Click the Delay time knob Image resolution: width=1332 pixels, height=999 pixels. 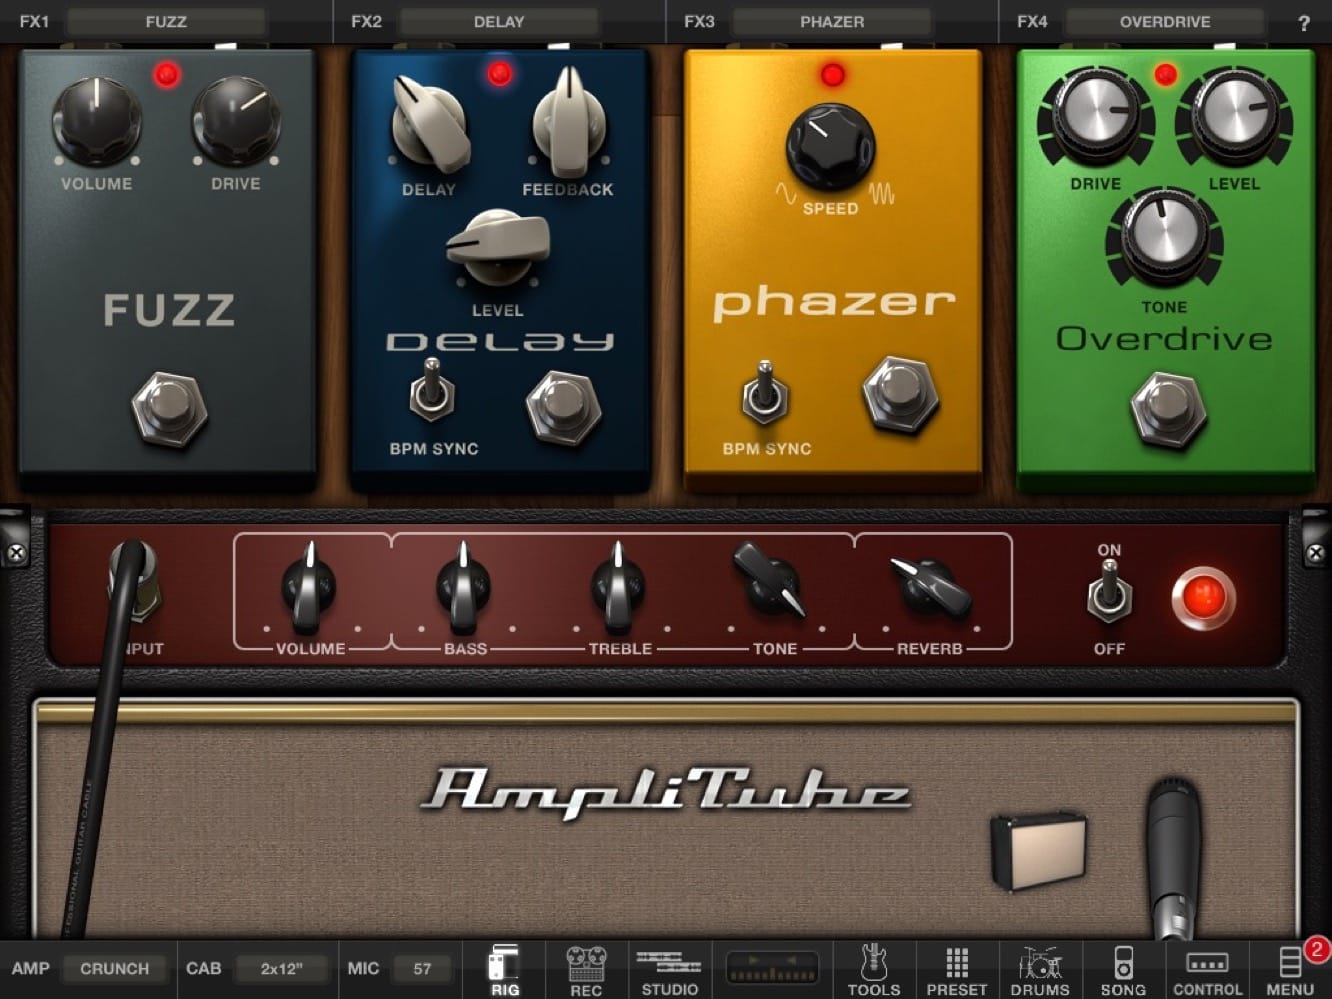[x=430, y=124]
